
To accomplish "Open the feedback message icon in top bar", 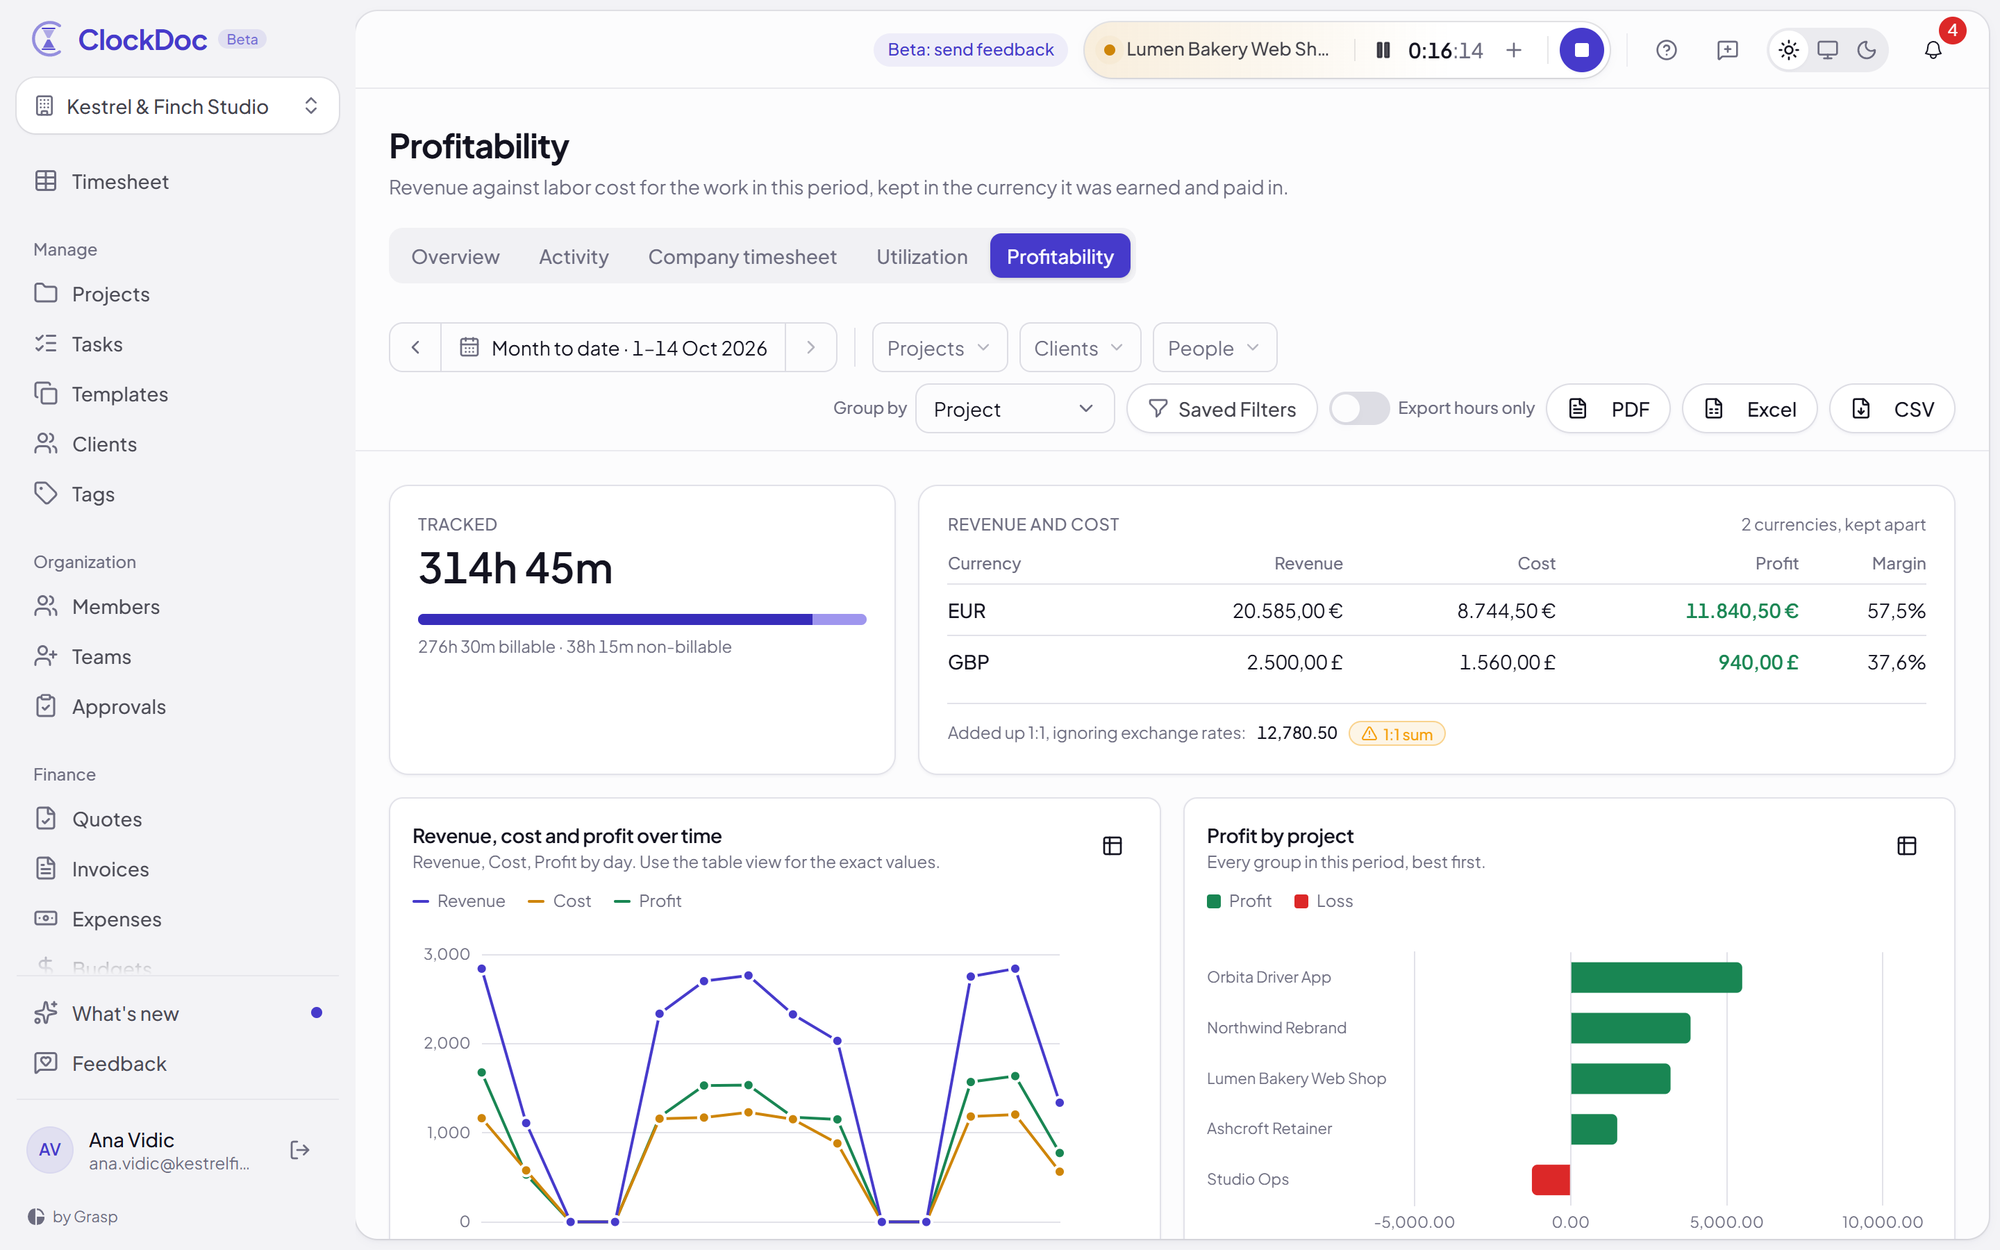I will 1727,50.
